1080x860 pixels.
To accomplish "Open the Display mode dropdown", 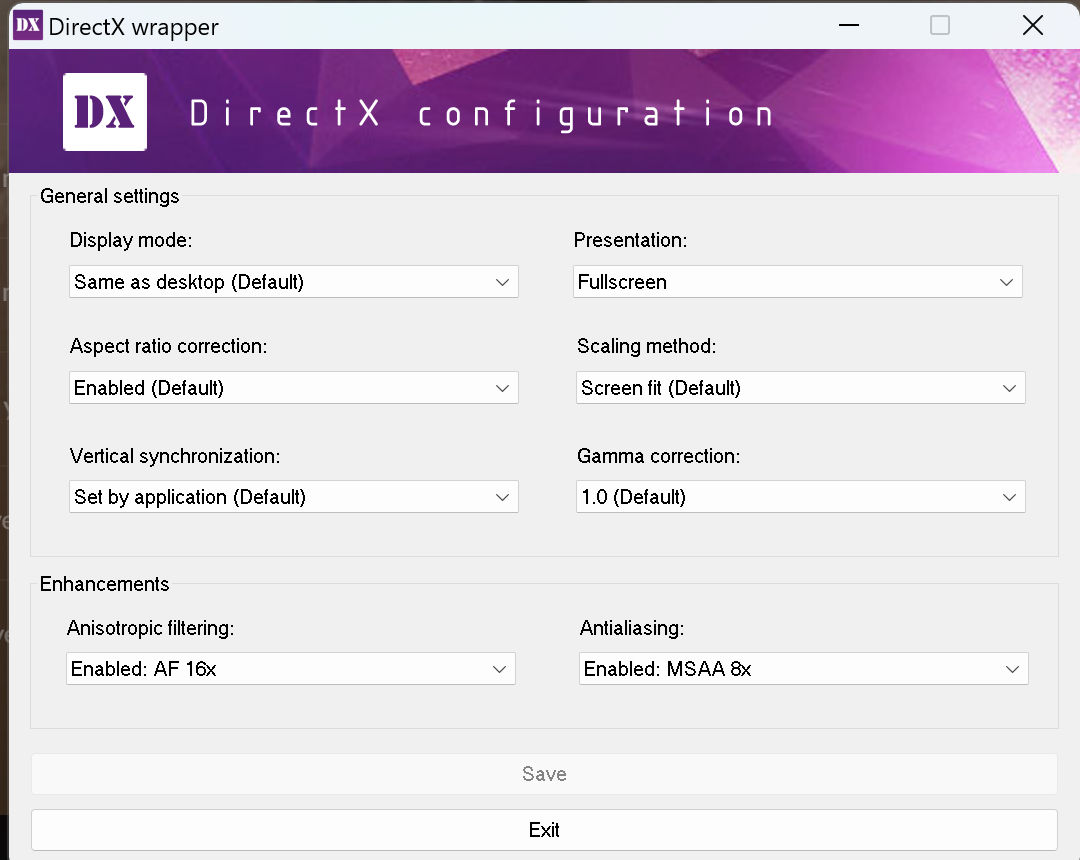I will click(x=293, y=282).
